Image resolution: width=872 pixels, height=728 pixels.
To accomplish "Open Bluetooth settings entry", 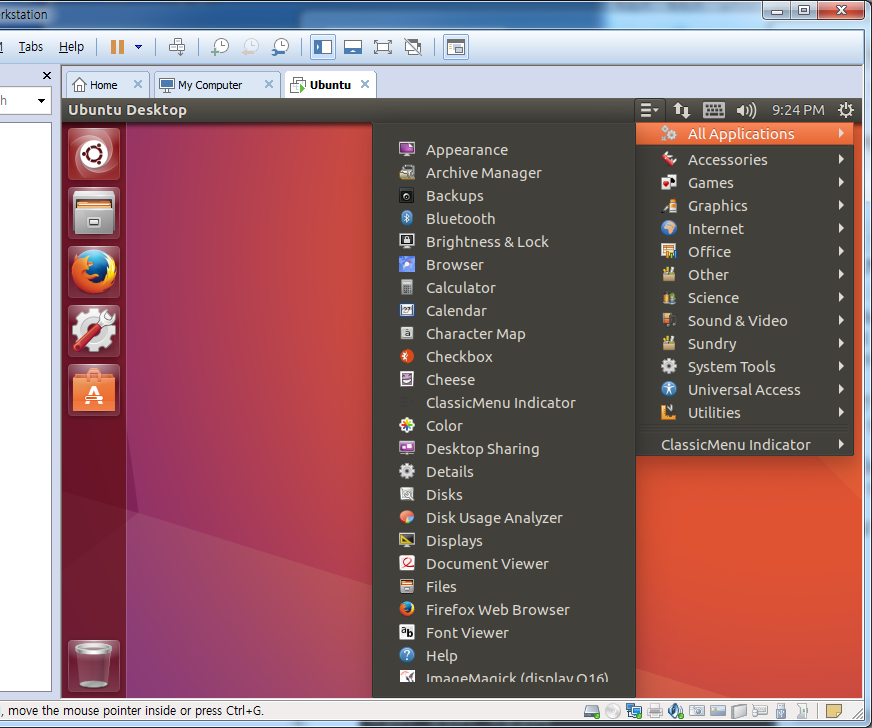I will pyautogui.click(x=504, y=219).
